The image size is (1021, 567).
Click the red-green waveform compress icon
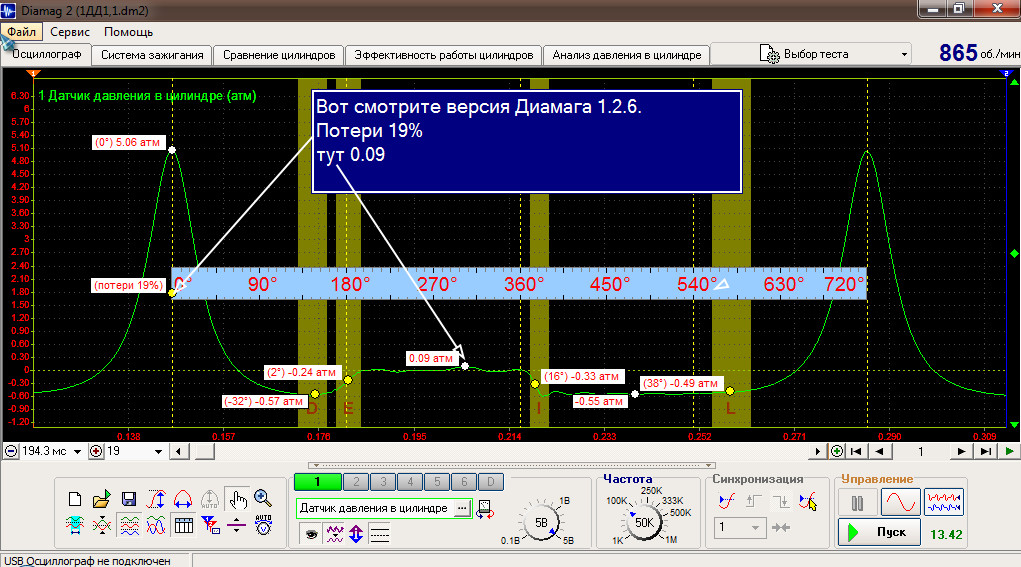[x=102, y=525]
